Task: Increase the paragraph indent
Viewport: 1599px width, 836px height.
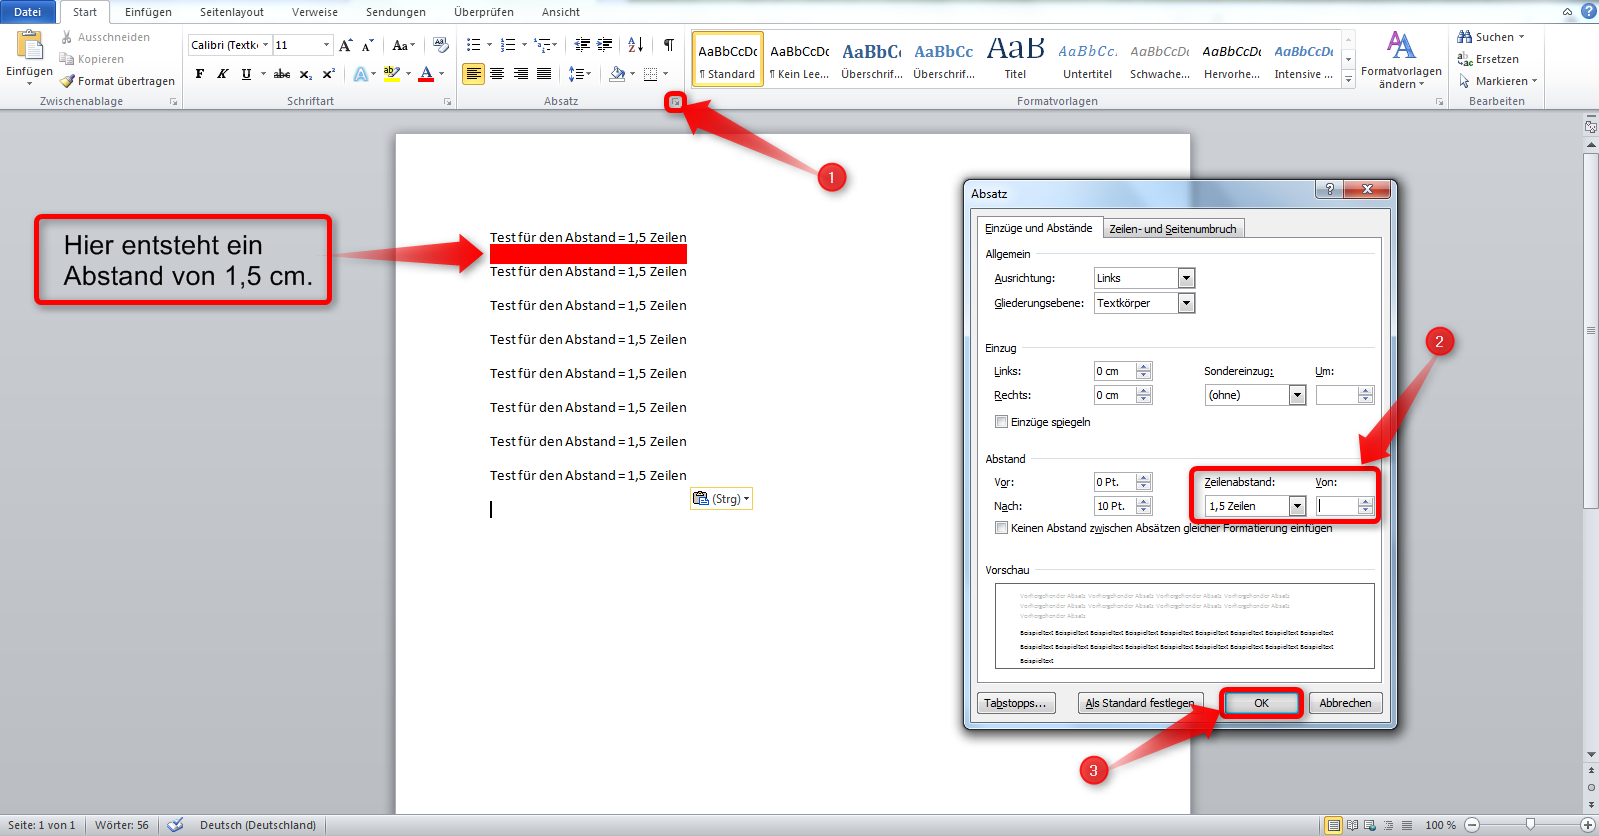Action: tap(604, 45)
